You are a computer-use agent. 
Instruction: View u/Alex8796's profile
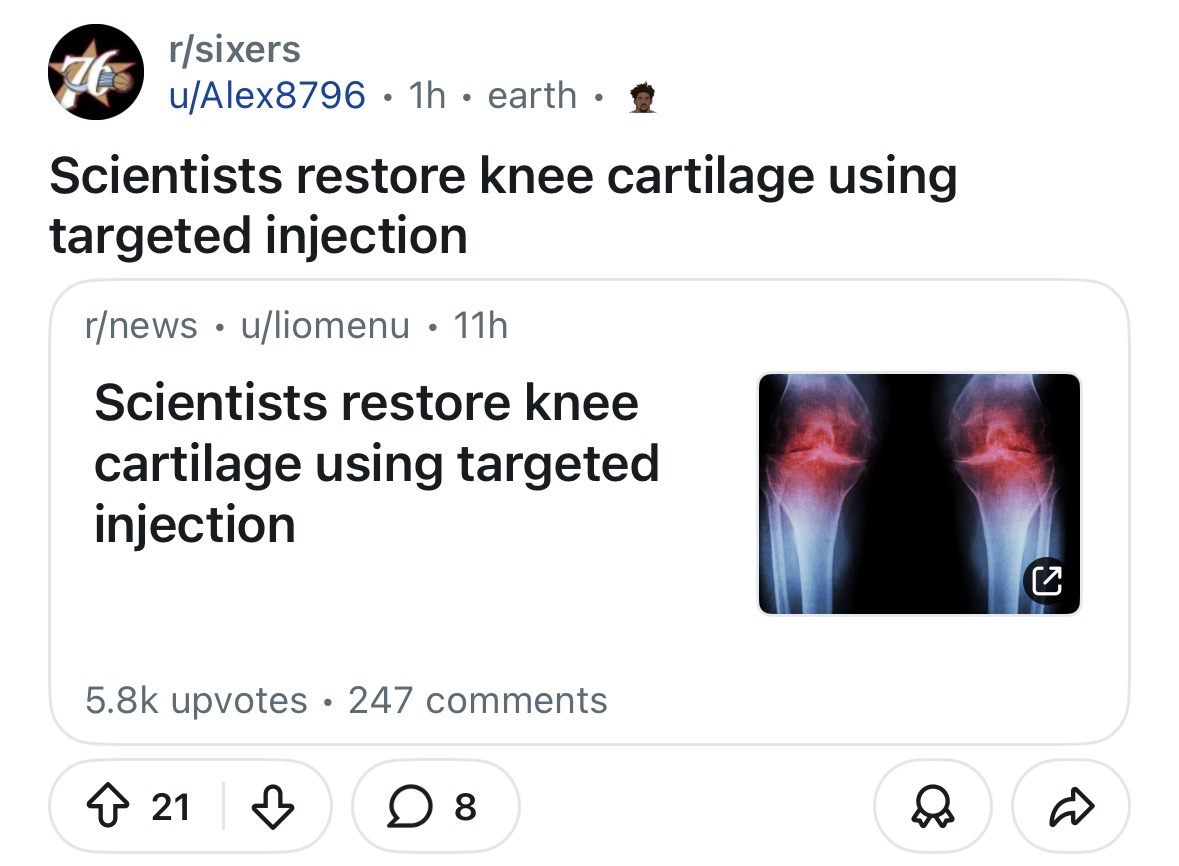tap(267, 96)
